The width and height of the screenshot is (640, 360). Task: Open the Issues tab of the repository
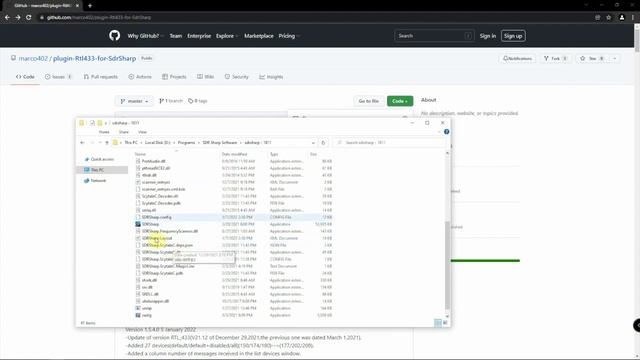coord(58,77)
